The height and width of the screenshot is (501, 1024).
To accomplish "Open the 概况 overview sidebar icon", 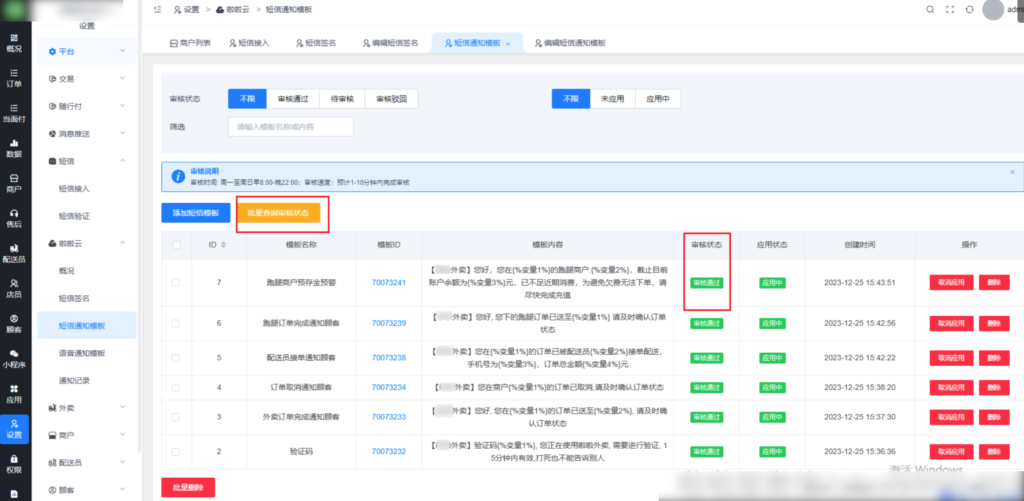I will point(14,42).
